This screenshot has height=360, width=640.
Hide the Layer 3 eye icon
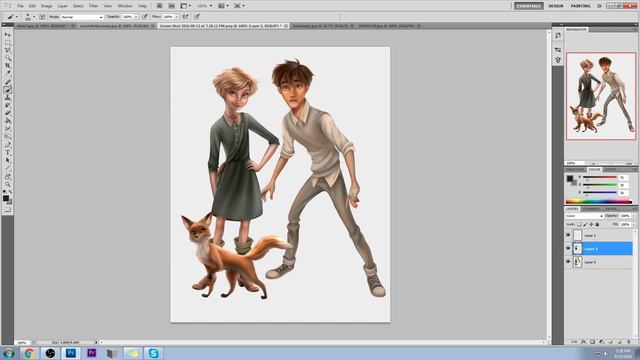[x=569, y=248]
